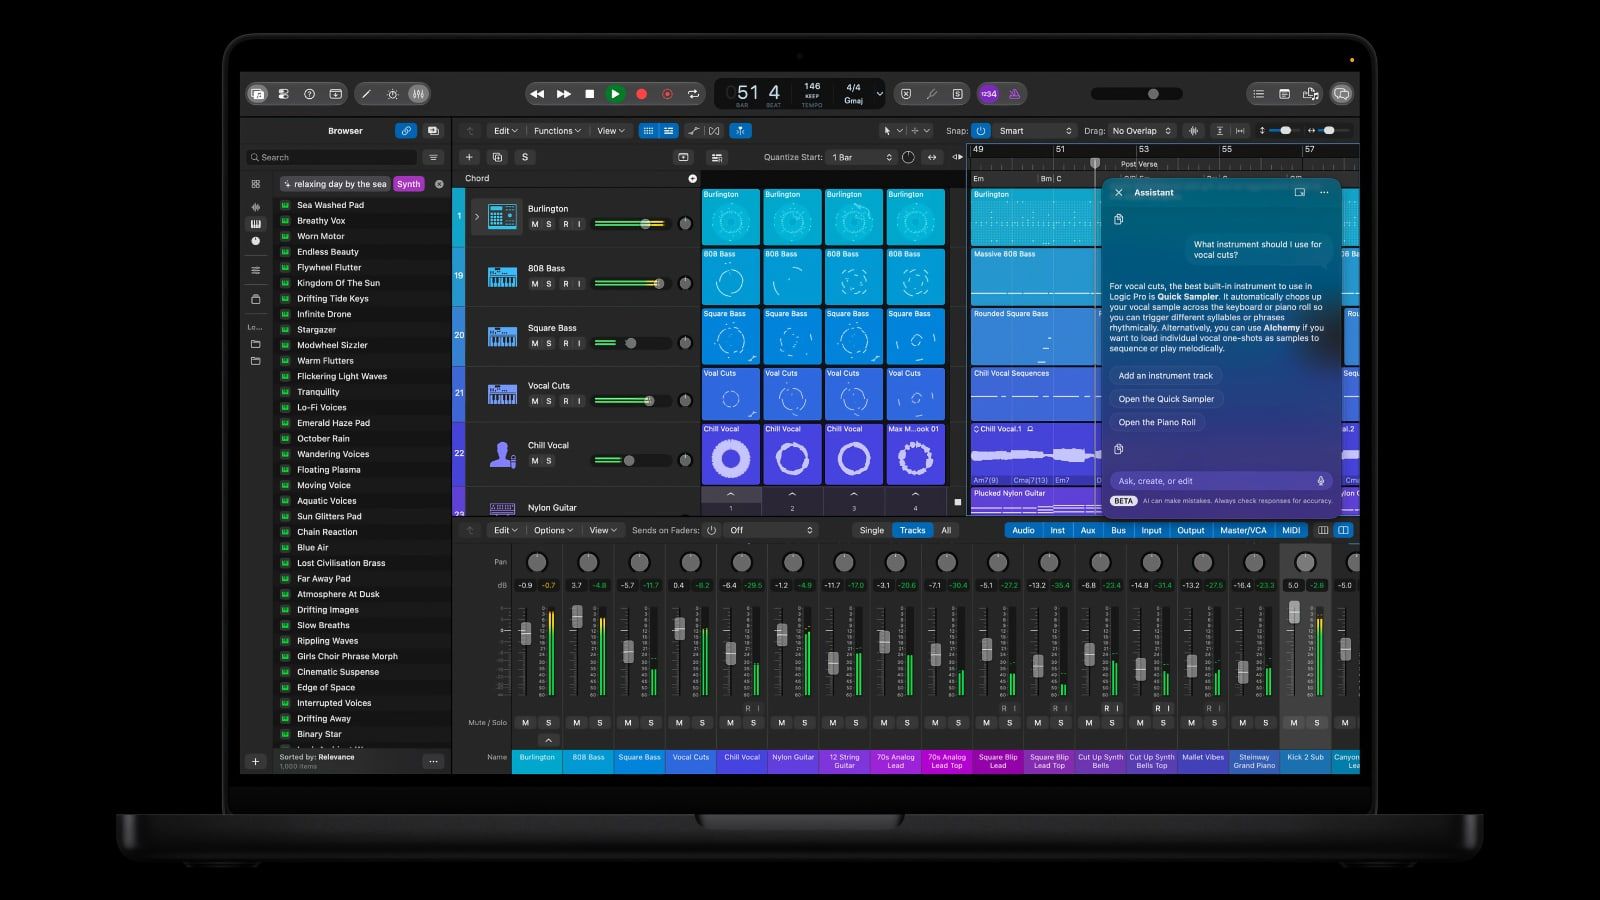Screen dimensions: 1600x900
Task: Open the Library browser icon in control bar
Action: tap(258, 94)
